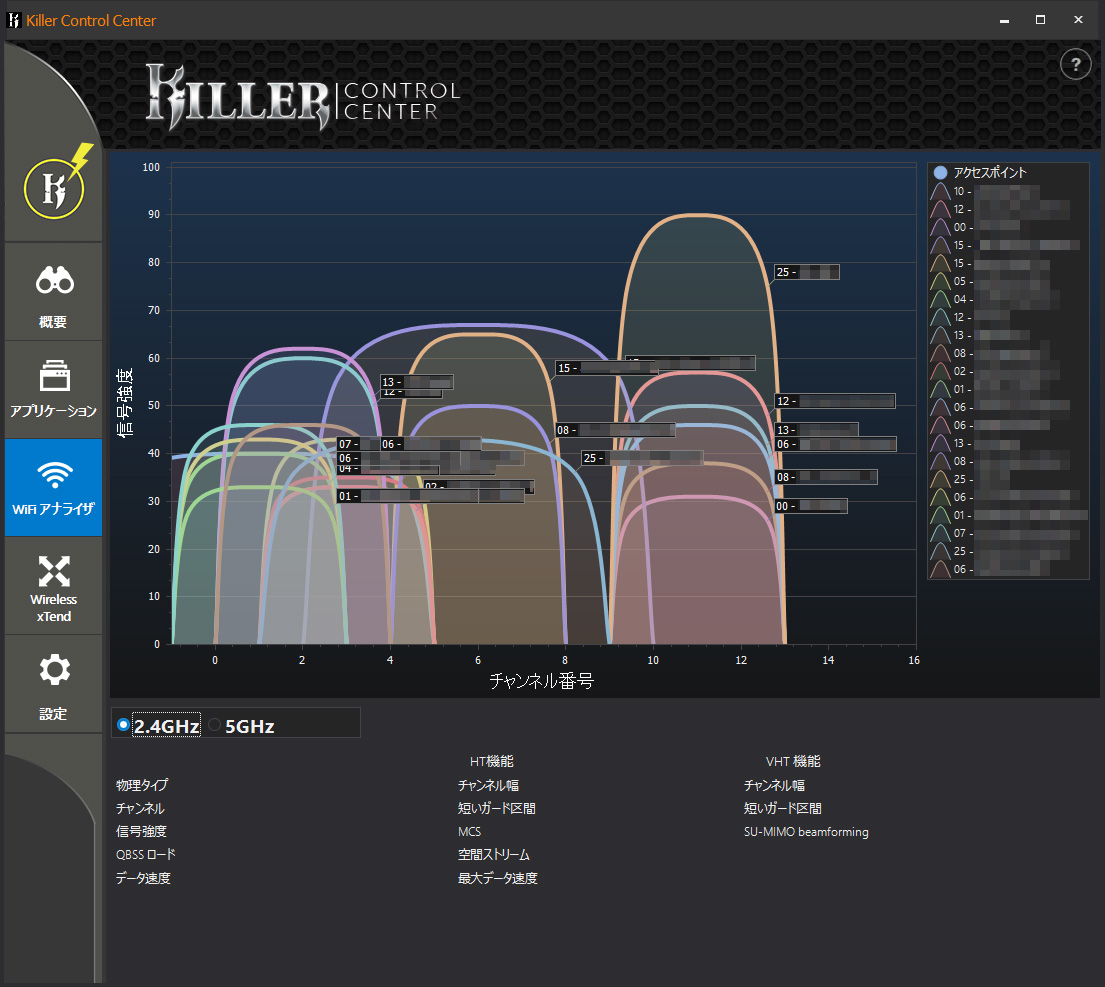
Task: Click the 07 network label on the chart
Action: tap(358, 444)
